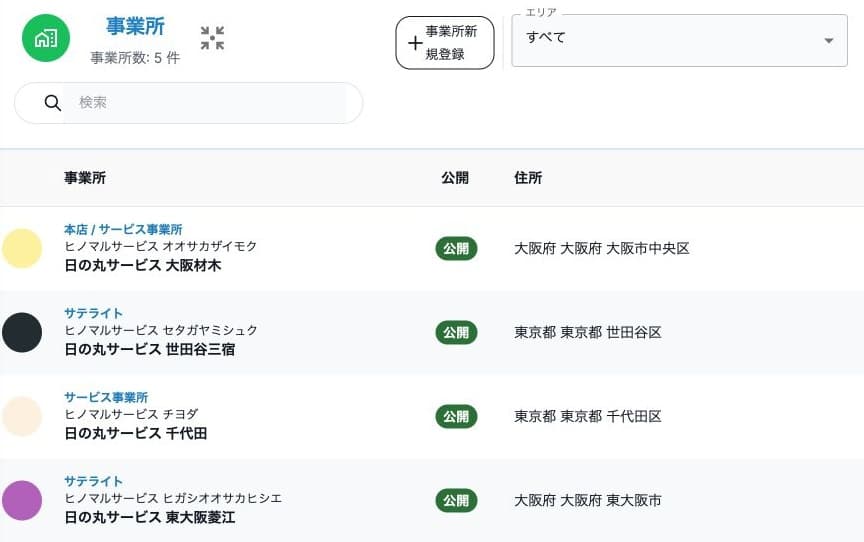Click the purple swatch for 東大阪菱江
The image size is (864, 542).
pos(22,500)
